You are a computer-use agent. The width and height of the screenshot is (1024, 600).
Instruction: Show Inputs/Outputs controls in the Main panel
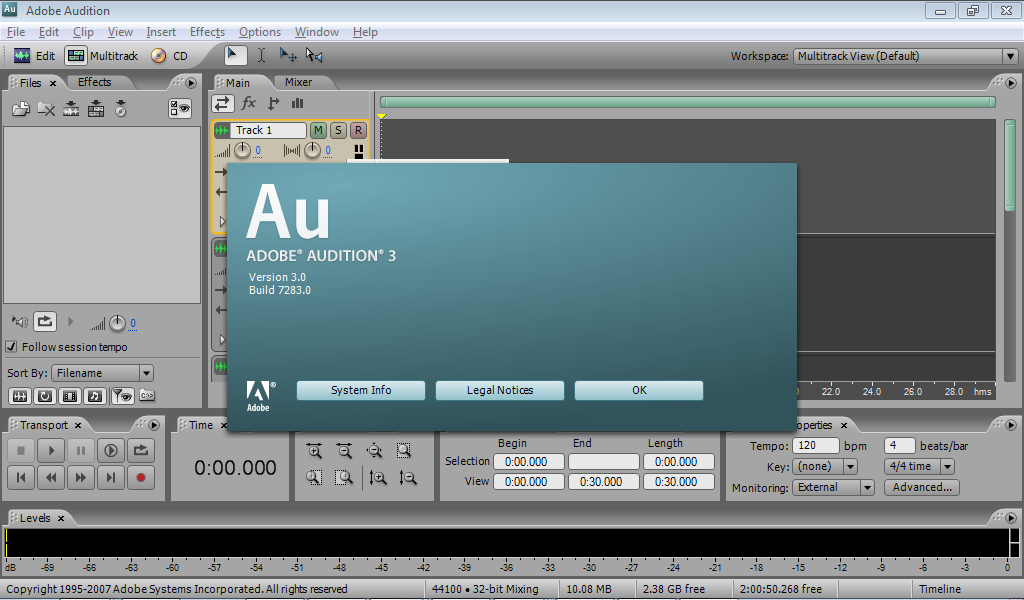222,103
